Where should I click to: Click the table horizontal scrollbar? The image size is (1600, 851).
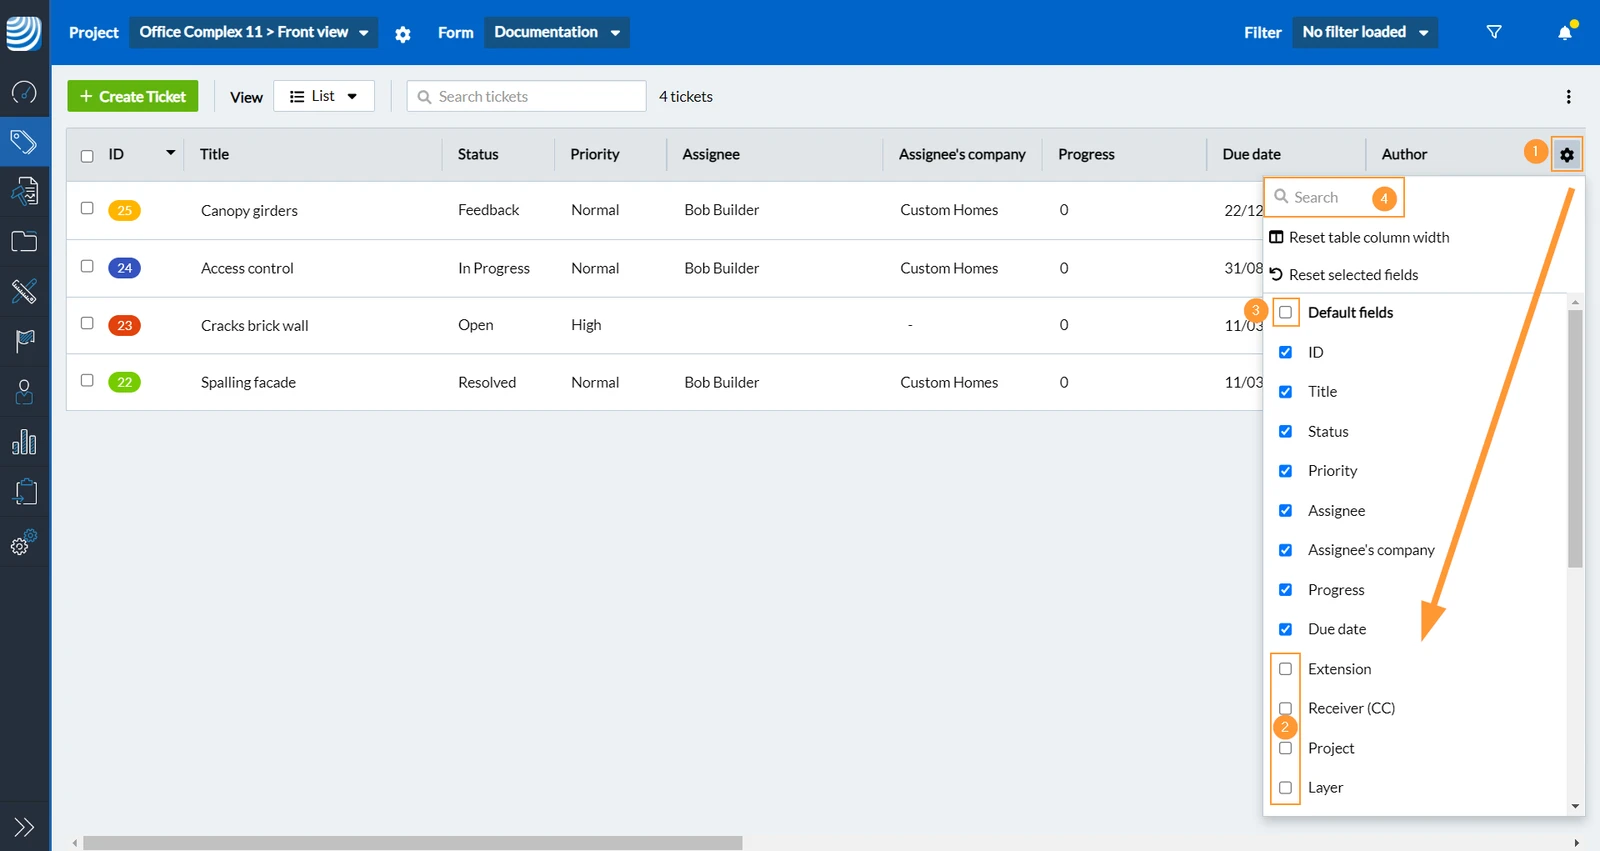(x=412, y=843)
